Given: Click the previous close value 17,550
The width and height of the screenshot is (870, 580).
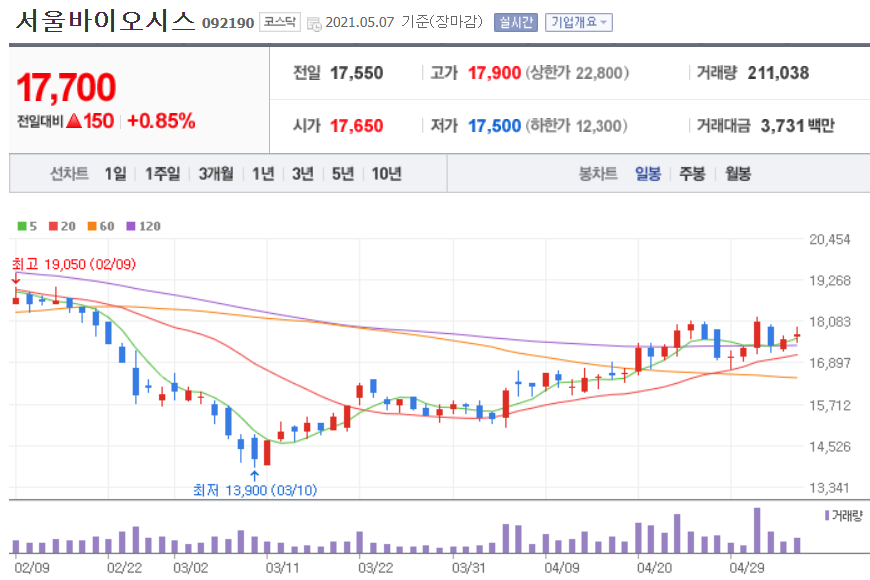Looking at the screenshot, I should click(x=356, y=73).
